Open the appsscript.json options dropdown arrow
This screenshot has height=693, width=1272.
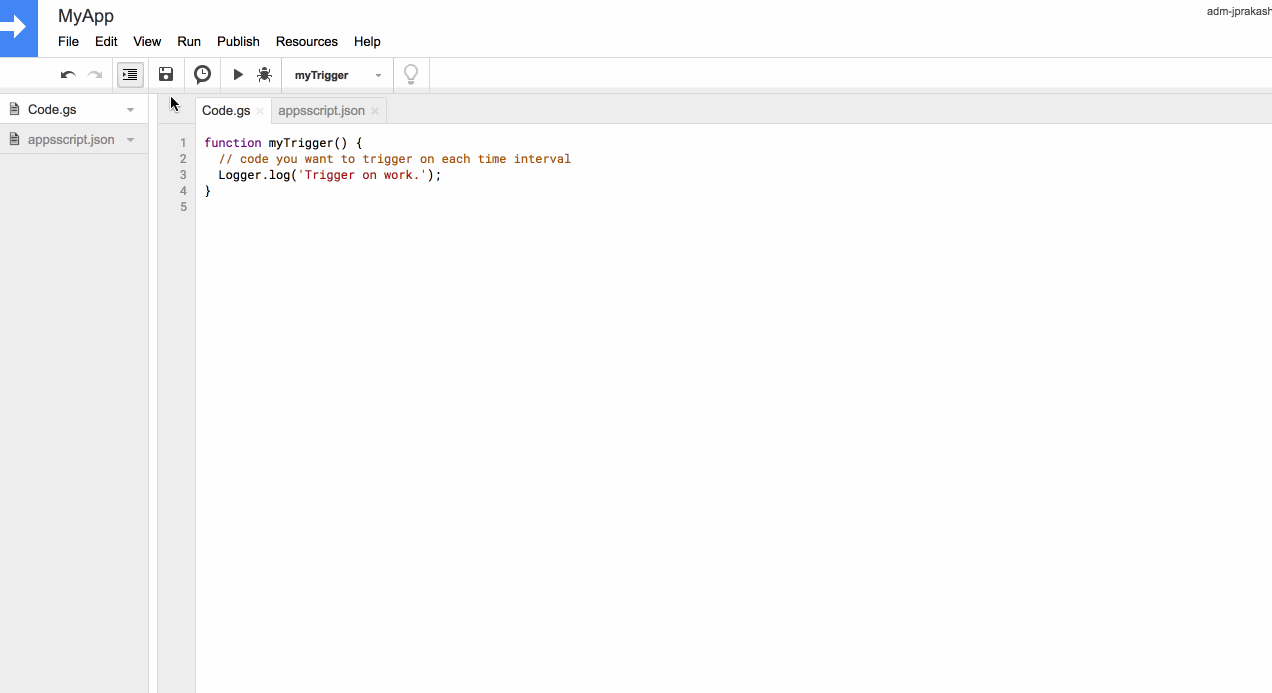click(x=130, y=139)
